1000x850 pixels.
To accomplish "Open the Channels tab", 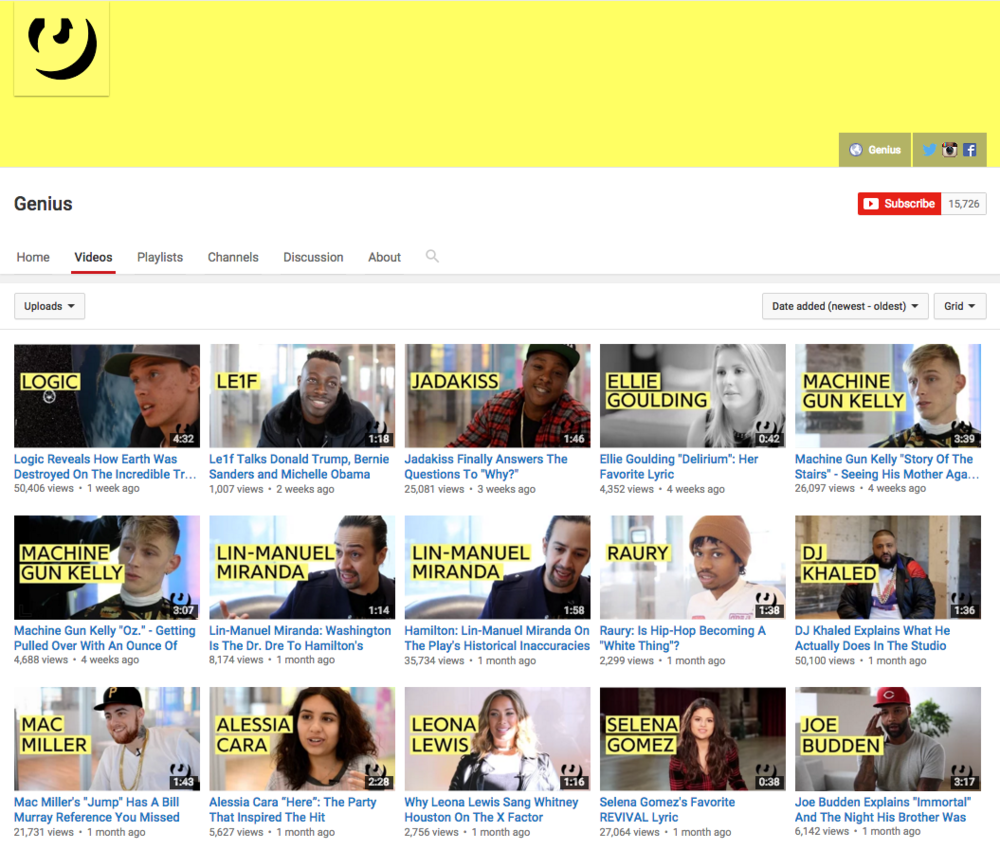I will [233, 257].
